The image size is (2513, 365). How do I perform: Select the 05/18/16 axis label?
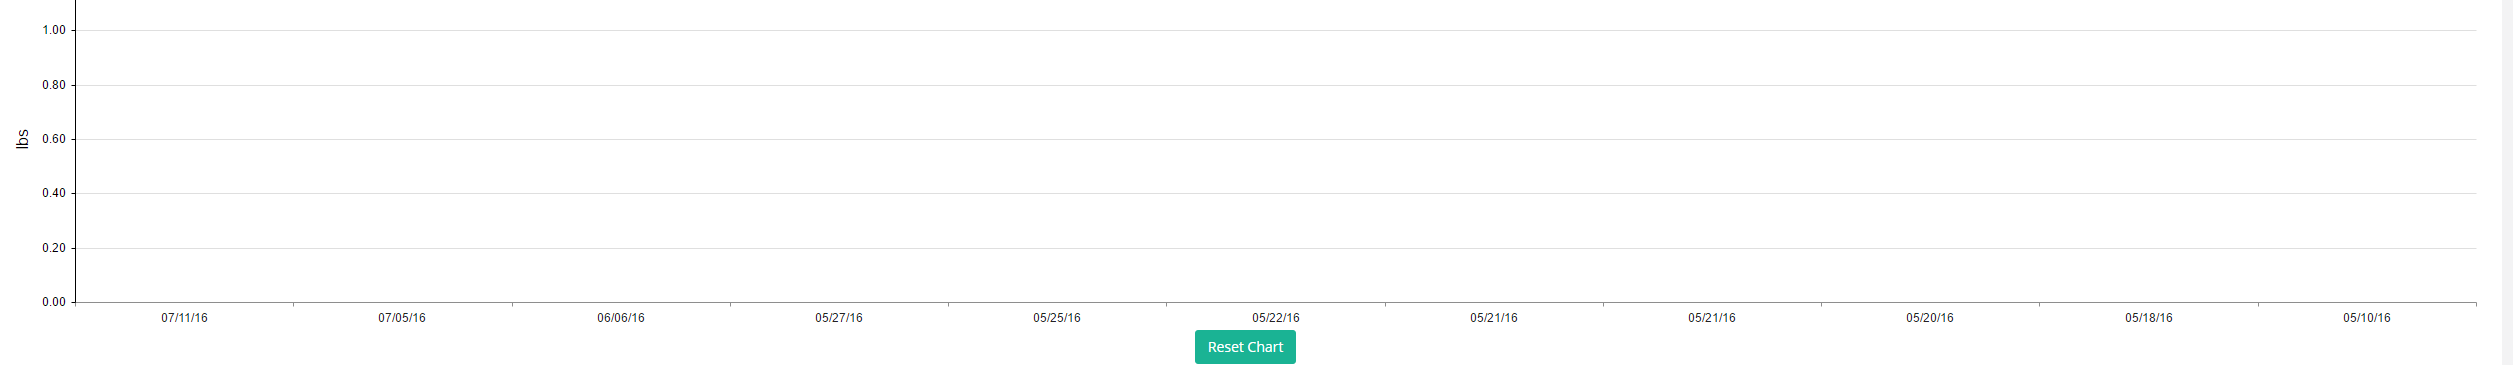click(x=2149, y=318)
